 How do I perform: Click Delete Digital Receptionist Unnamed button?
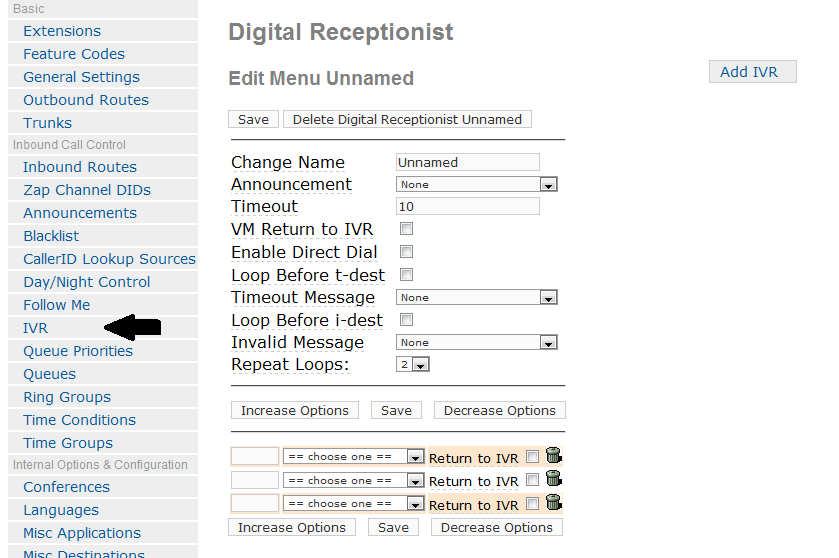[407, 119]
